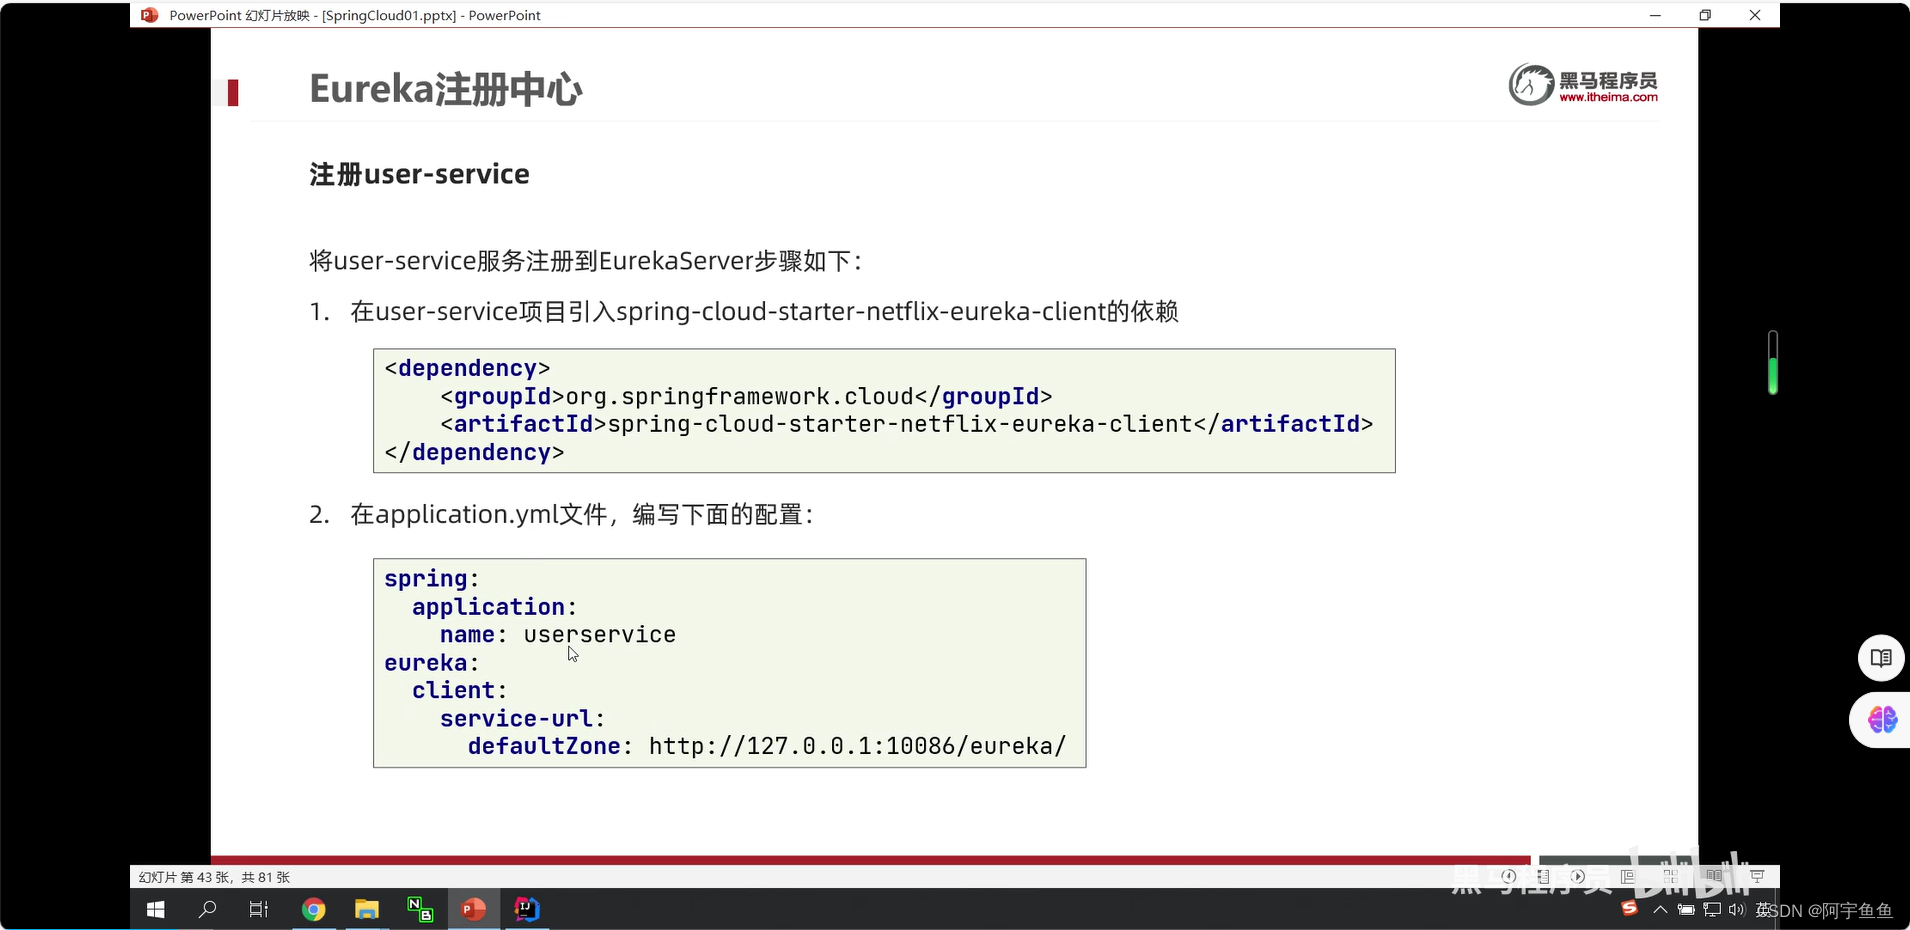1910x930 pixels.
Task: Click the 'service-url:' line
Action: (523, 718)
